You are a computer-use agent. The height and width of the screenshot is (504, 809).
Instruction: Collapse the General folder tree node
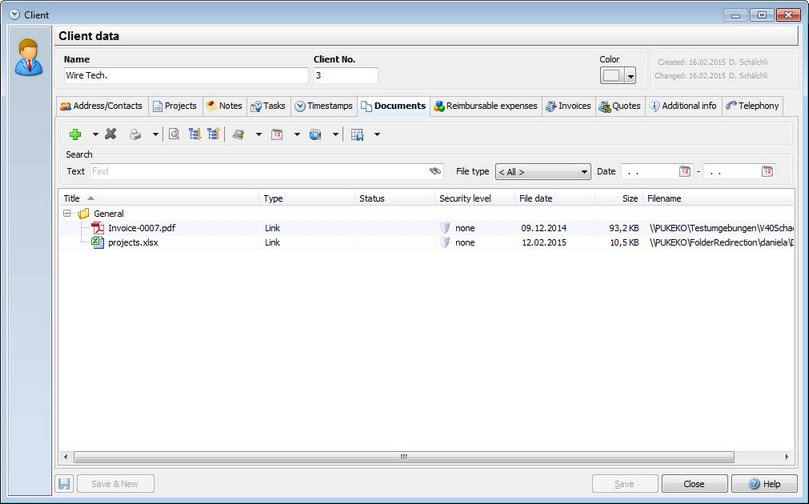point(67,213)
